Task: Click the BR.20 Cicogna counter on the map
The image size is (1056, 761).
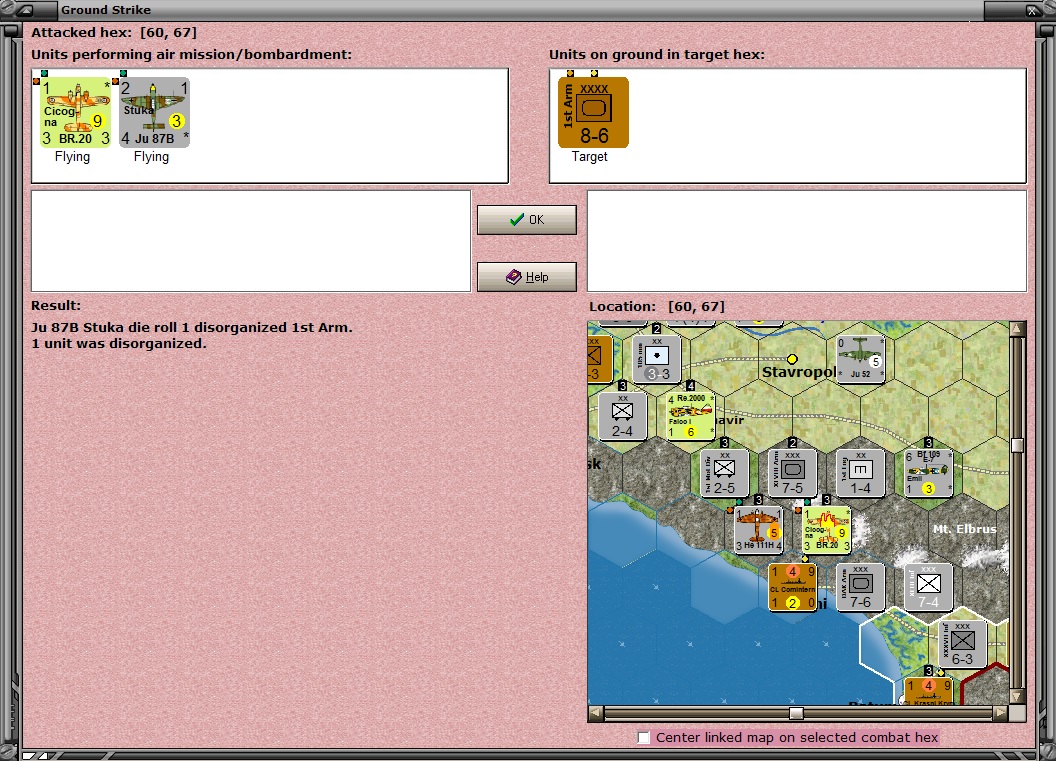Action: point(826,530)
